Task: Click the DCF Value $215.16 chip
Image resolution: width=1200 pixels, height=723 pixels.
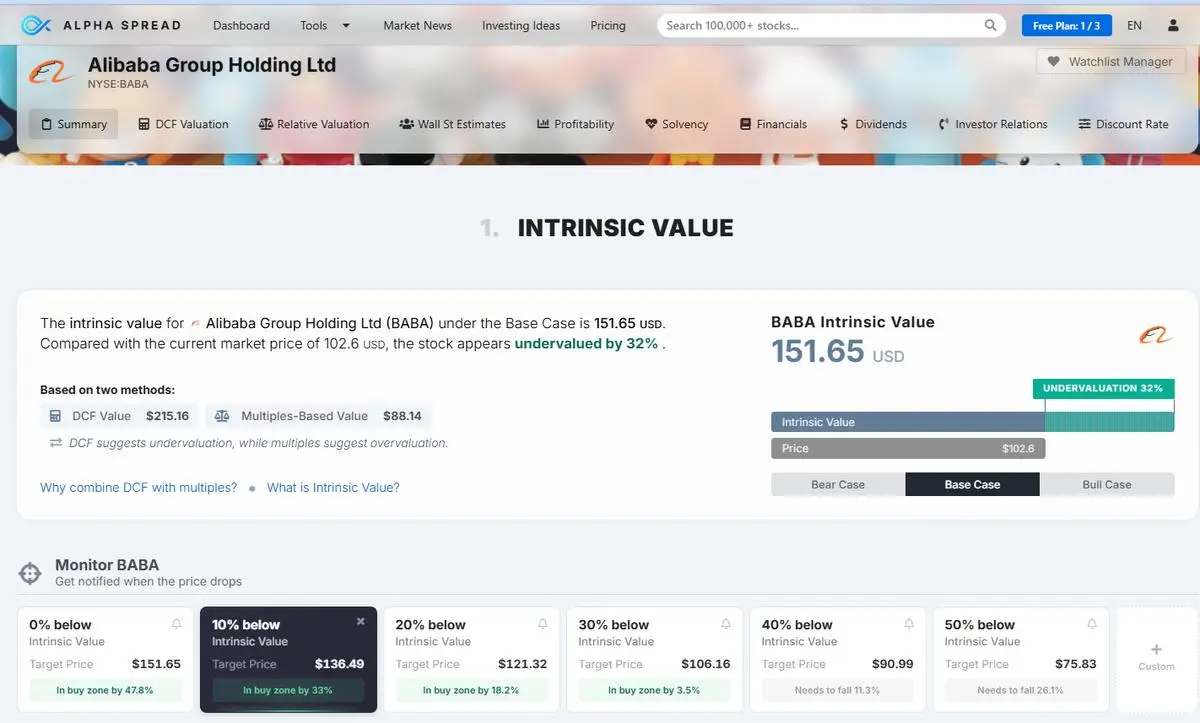Action: pyautogui.click(x=120, y=416)
